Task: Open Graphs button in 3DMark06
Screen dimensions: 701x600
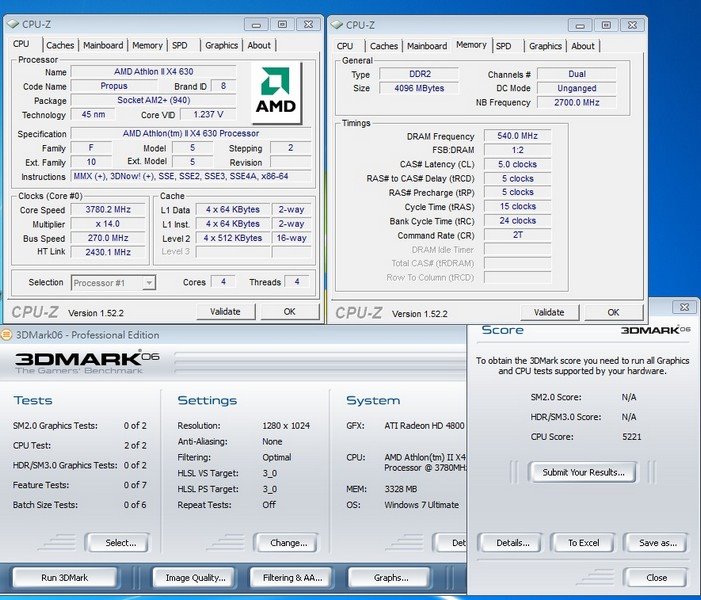Action: (391, 578)
